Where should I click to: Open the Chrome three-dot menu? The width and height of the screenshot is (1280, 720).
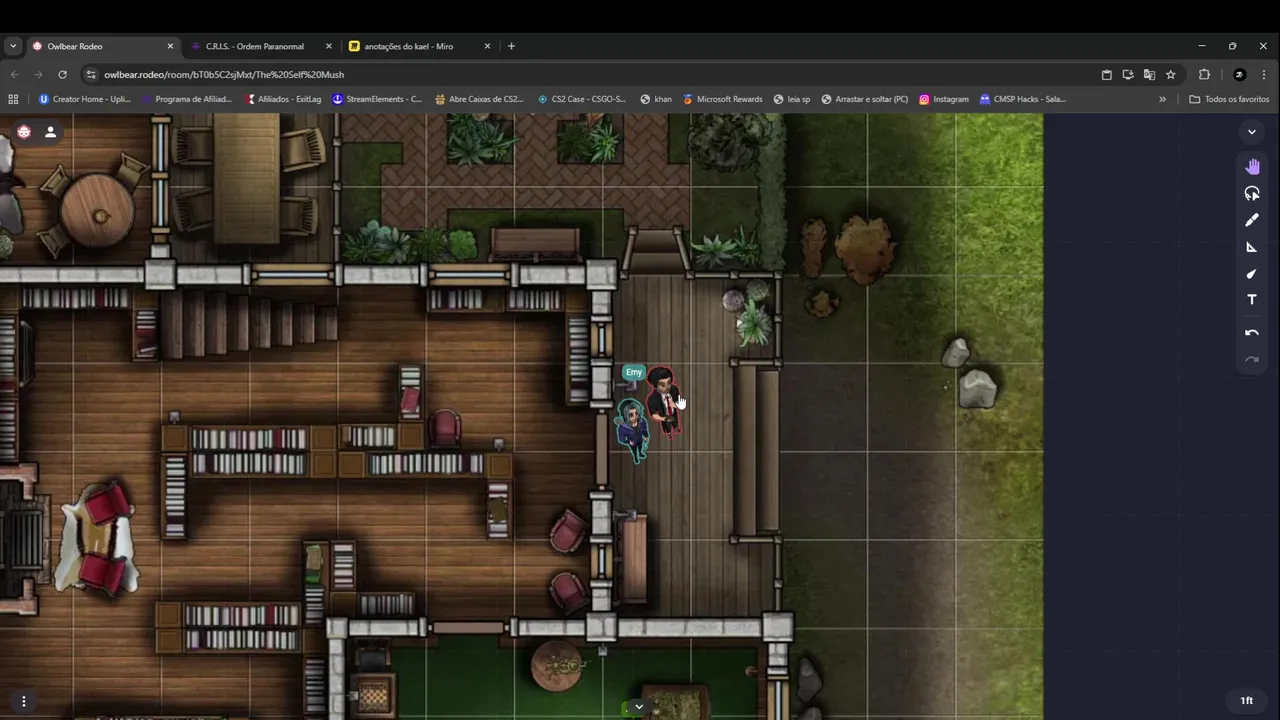(x=1264, y=74)
